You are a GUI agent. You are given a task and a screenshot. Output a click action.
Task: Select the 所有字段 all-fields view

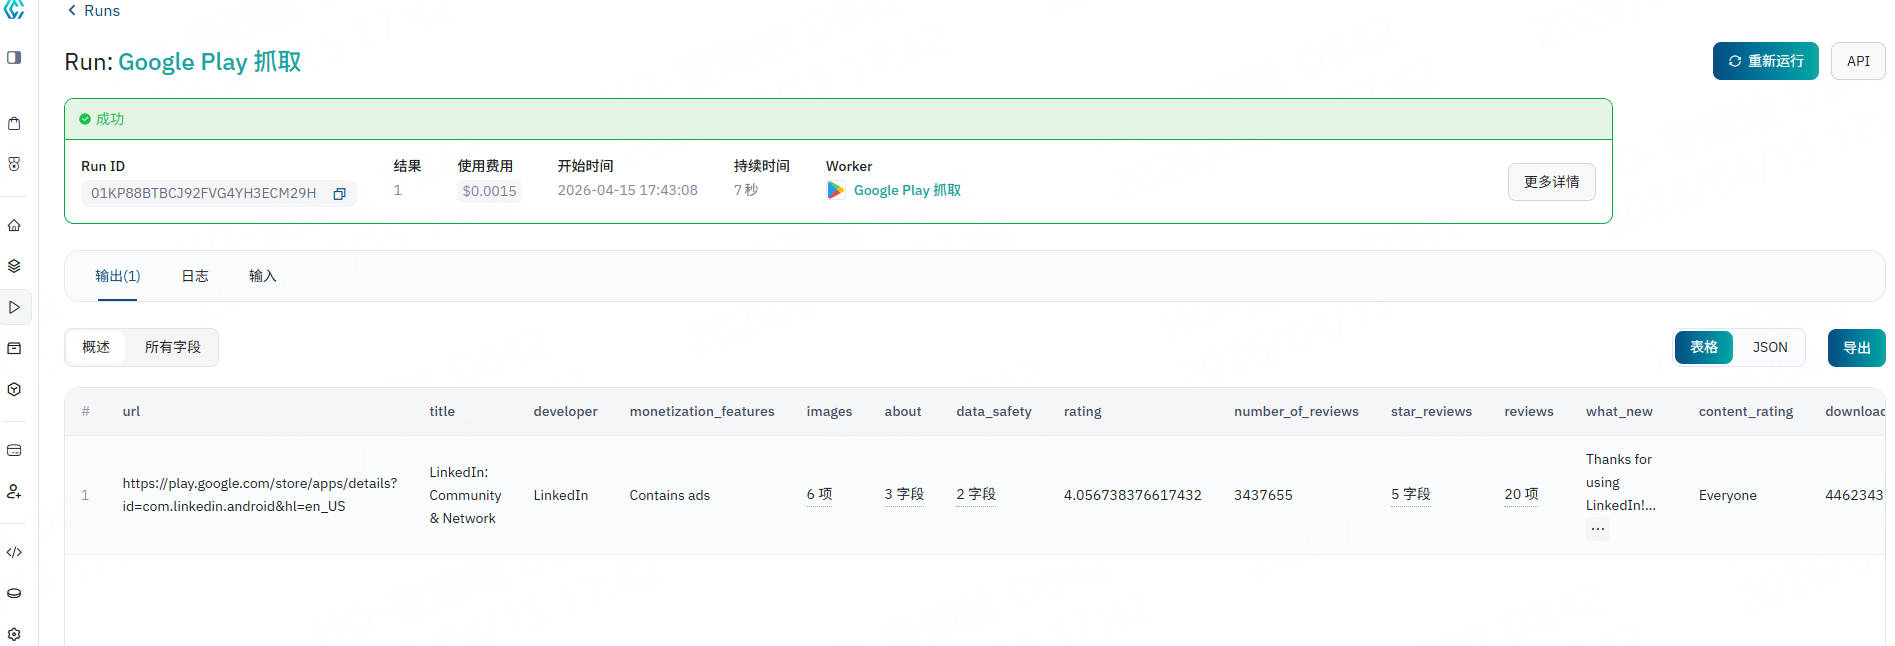[172, 348]
